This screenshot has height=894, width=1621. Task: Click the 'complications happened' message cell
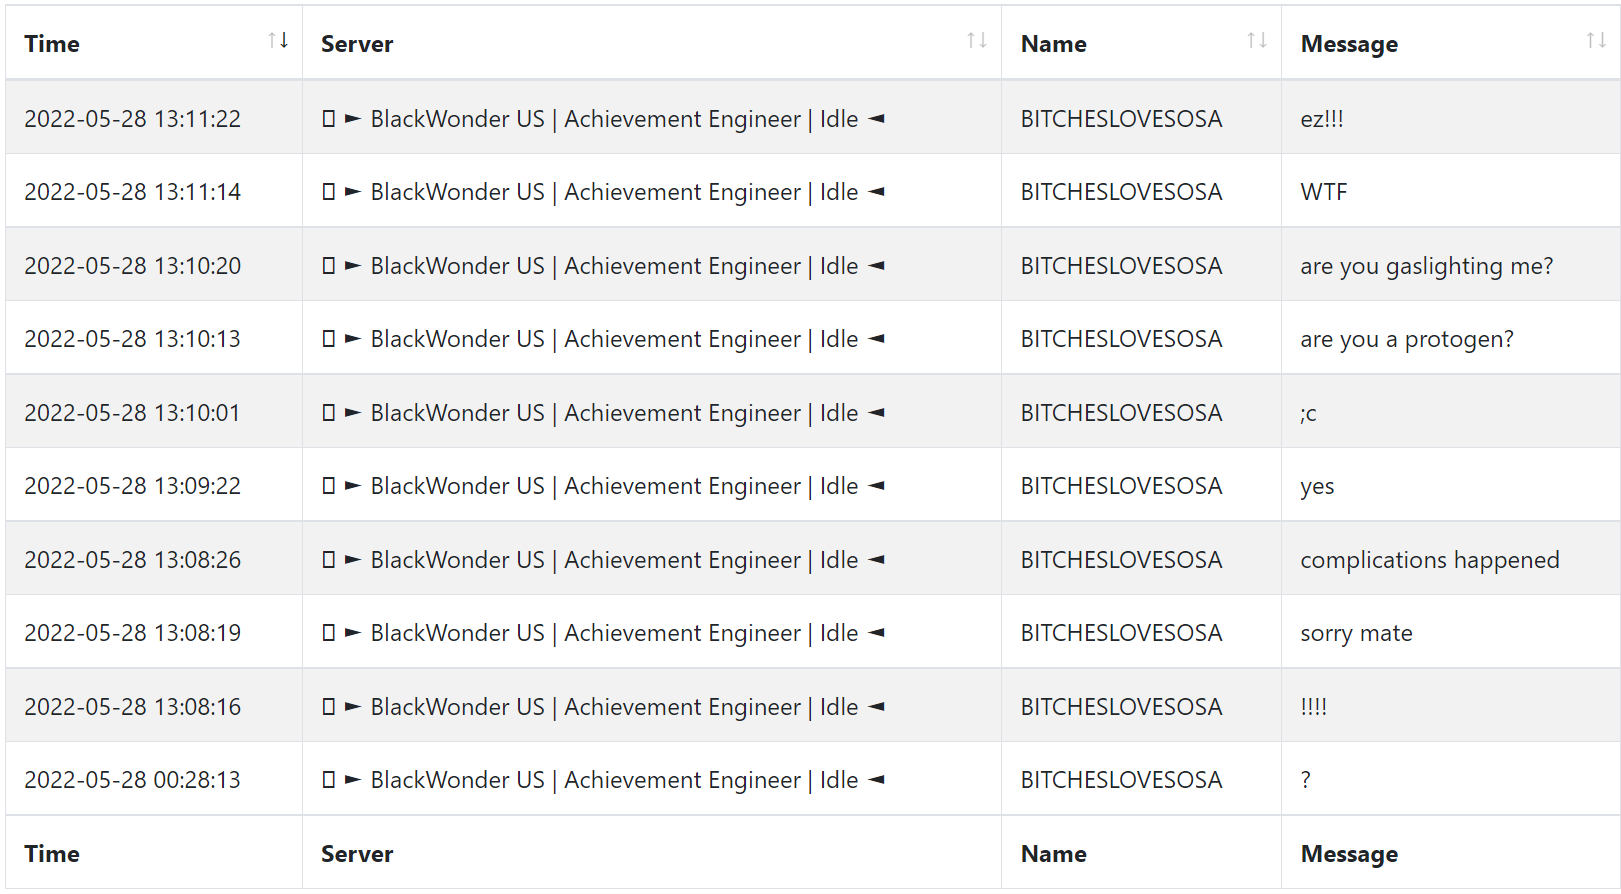pos(1451,560)
